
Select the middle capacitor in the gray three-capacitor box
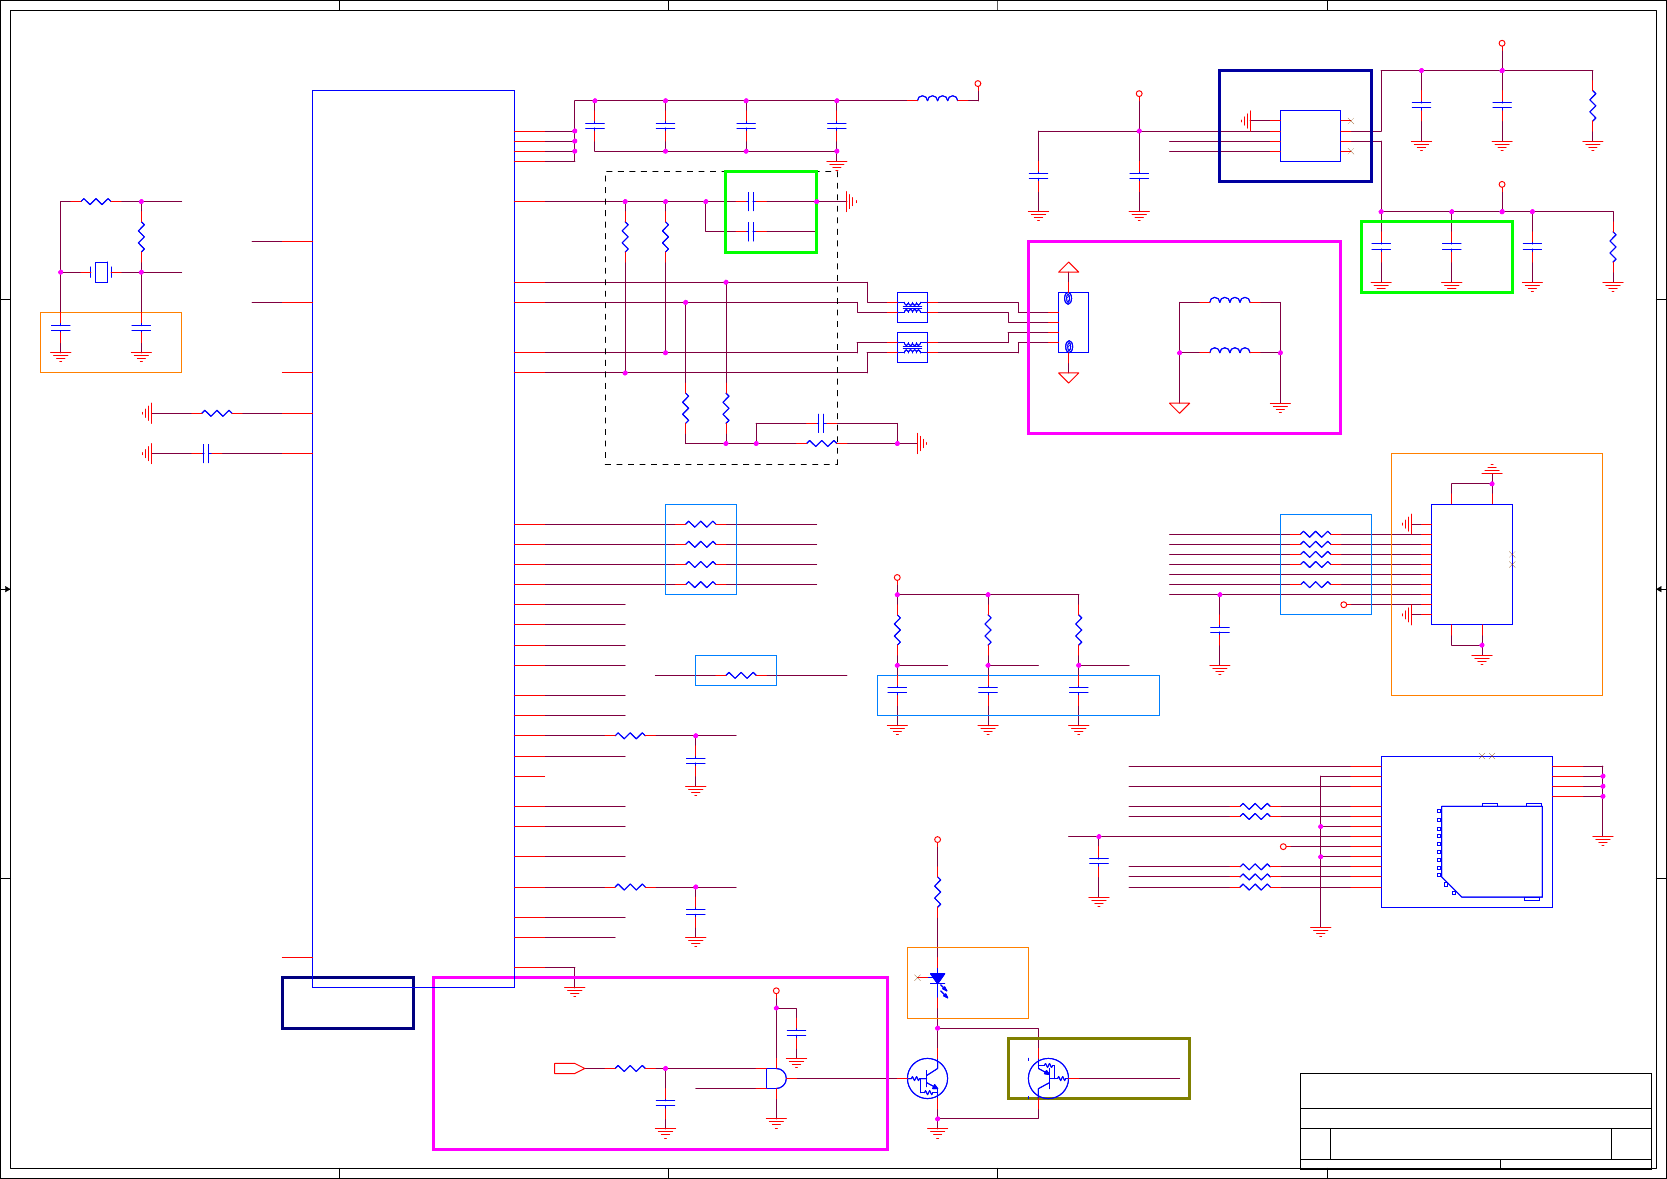[988, 690]
